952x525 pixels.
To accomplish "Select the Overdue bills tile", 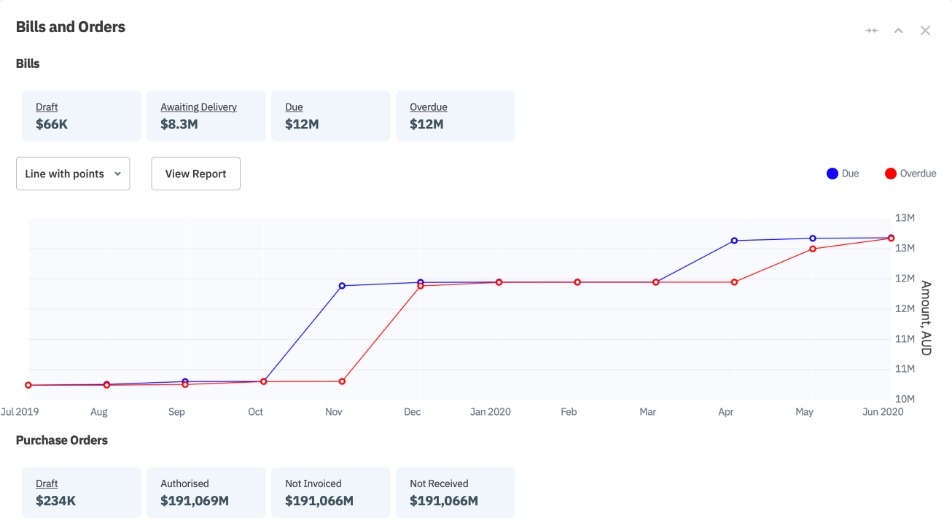I will [x=455, y=116].
